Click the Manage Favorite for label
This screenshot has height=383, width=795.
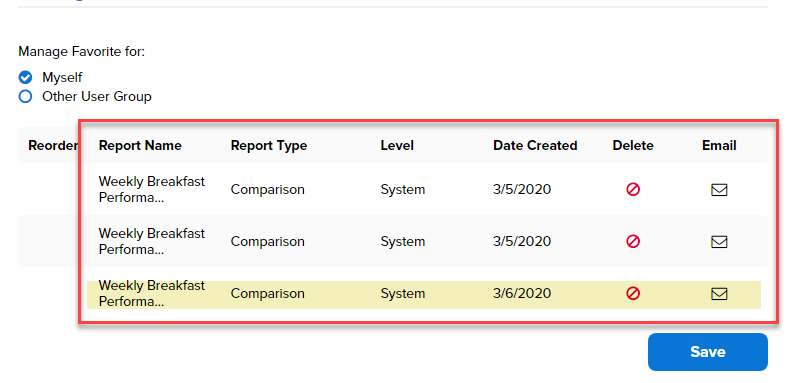[x=82, y=52]
